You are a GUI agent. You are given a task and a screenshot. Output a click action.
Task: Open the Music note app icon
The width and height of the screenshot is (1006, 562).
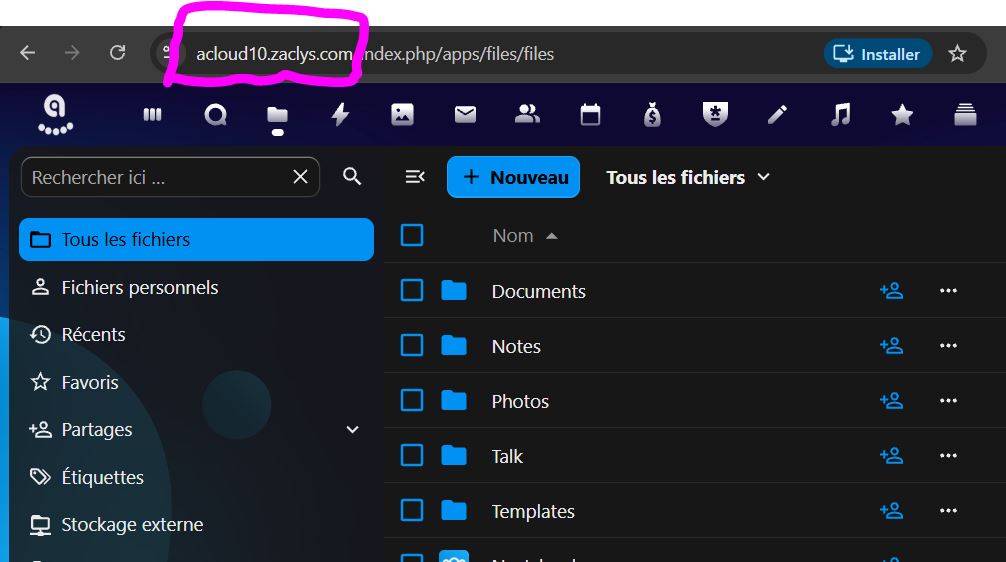click(840, 115)
